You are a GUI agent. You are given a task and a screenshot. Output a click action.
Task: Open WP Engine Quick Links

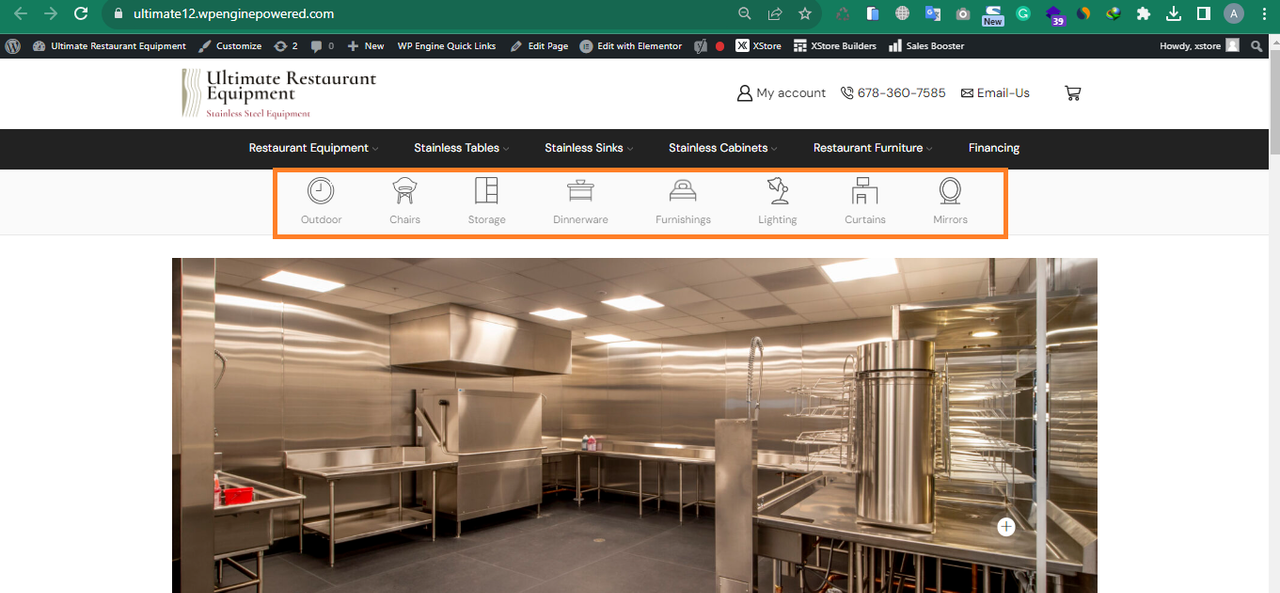pyautogui.click(x=446, y=46)
